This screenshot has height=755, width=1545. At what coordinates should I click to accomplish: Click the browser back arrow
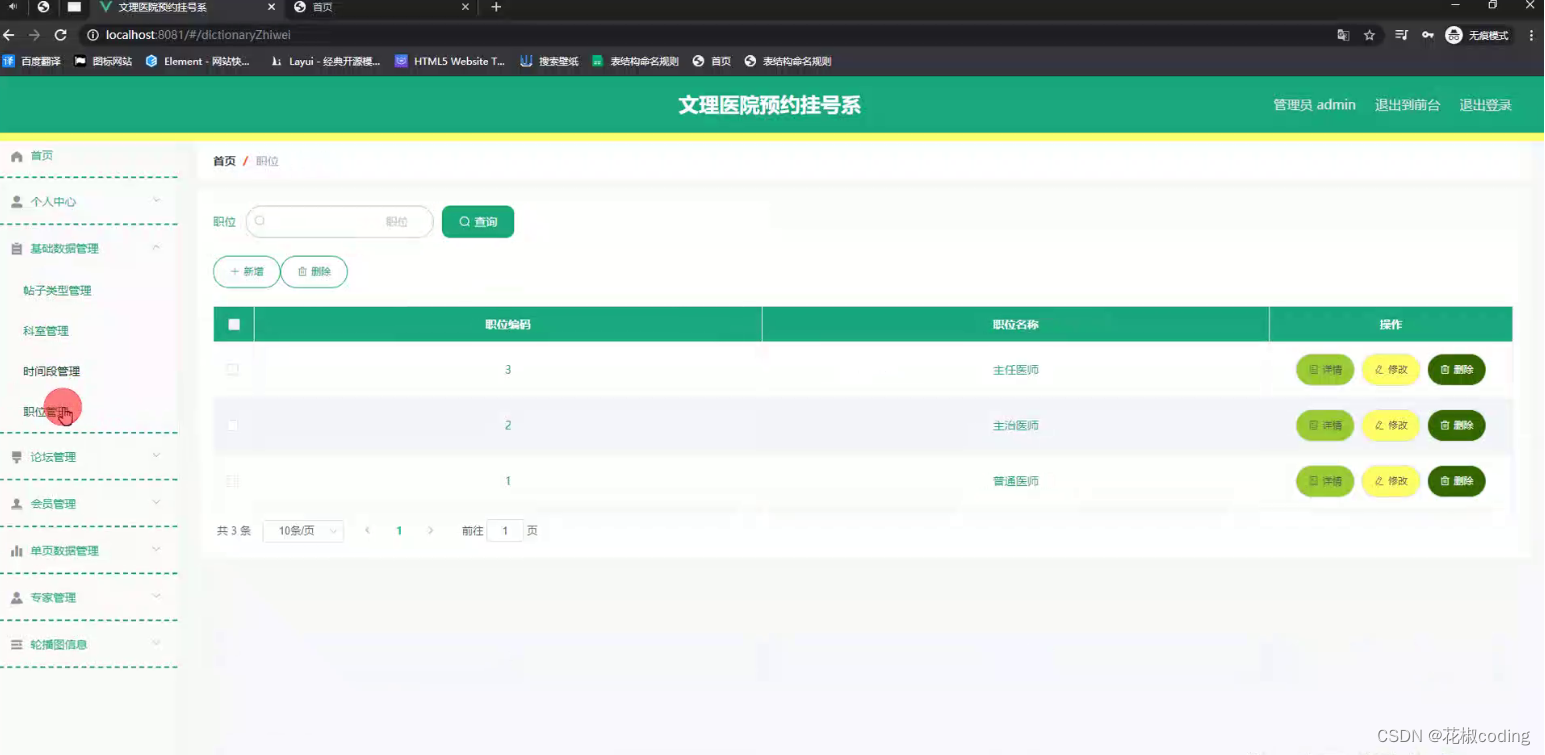[x=9, y=35]
